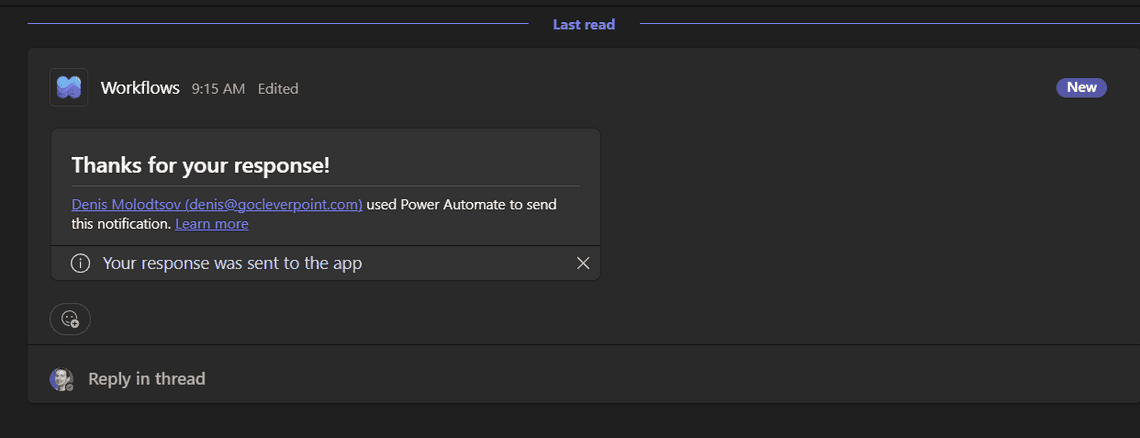
Task: Click the info icon beside response message
Action: (x=80, y=263)
